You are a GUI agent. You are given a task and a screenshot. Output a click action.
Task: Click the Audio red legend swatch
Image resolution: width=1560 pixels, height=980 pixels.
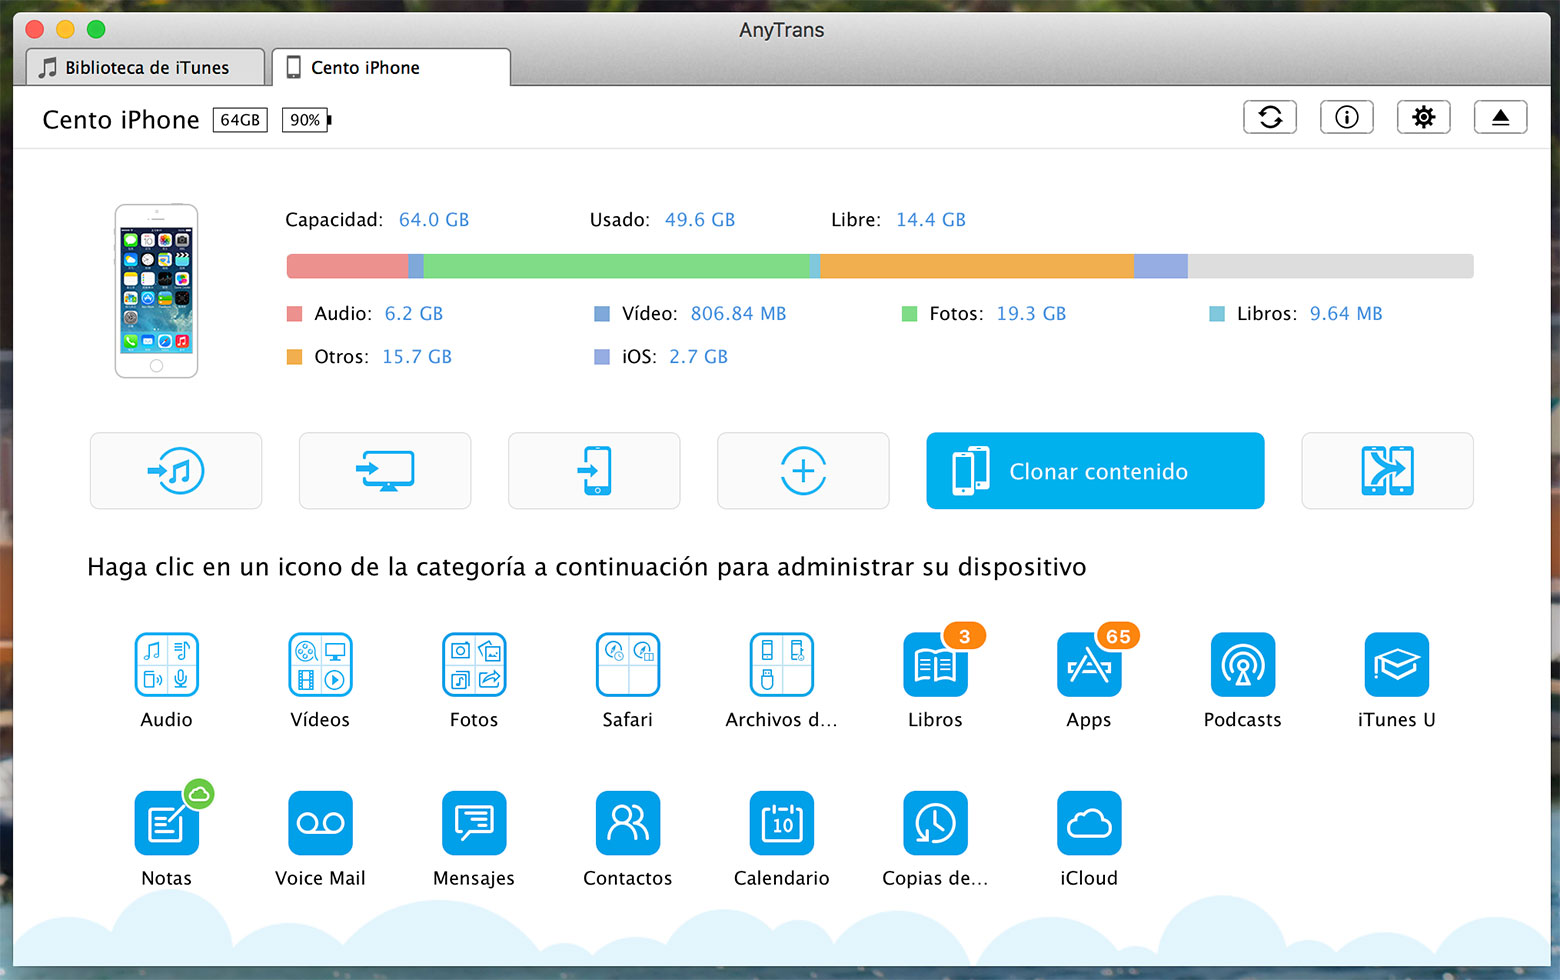click(294, 314)
